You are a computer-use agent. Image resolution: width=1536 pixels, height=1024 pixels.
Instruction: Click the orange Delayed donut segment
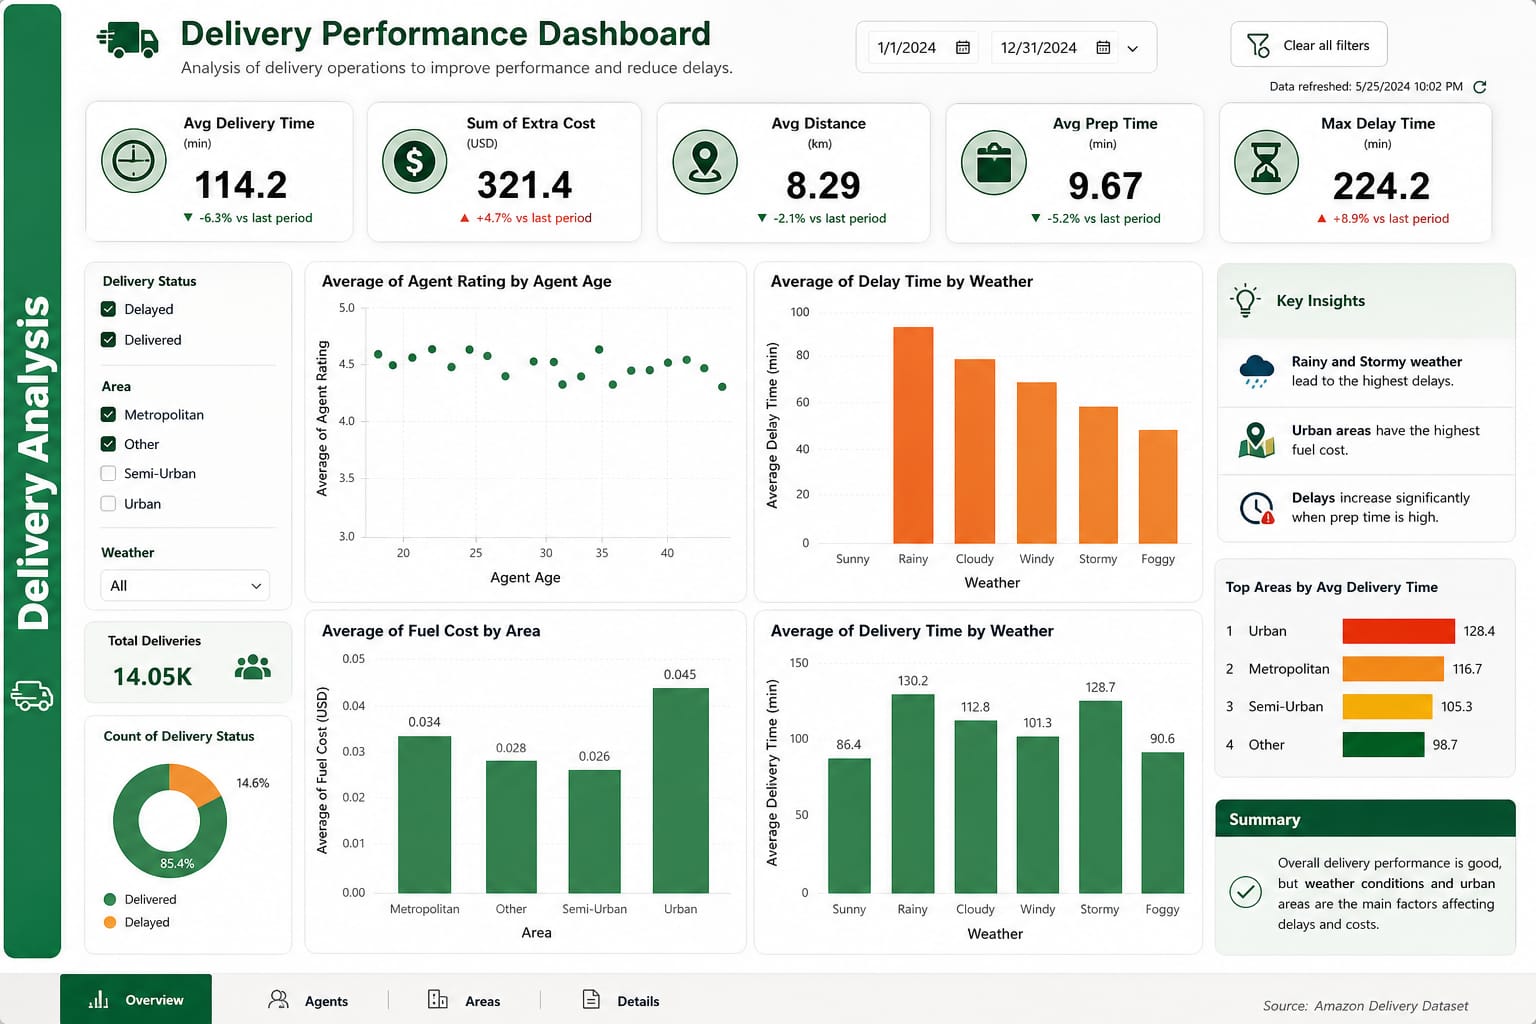click(196, 783)
